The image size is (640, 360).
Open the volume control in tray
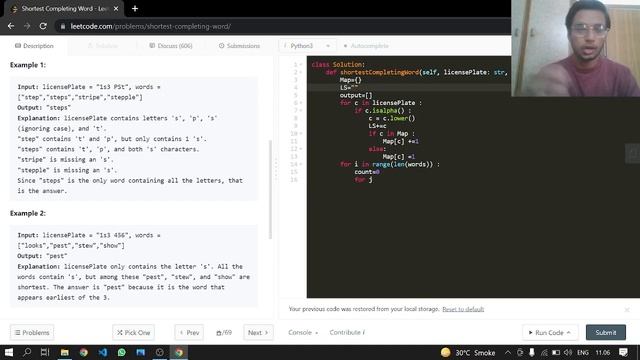coord(568,352)
